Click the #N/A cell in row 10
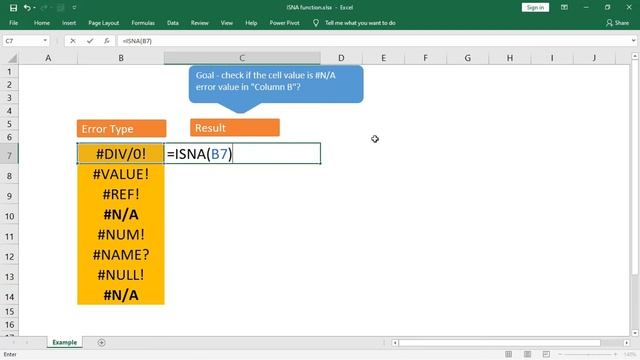 [121, 215]
